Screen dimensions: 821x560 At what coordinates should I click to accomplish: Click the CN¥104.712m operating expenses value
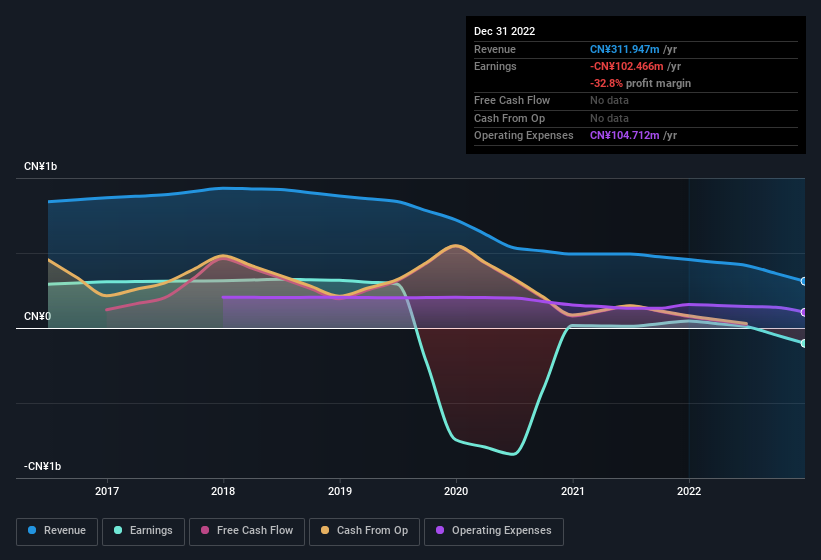(x=625, y=135)
